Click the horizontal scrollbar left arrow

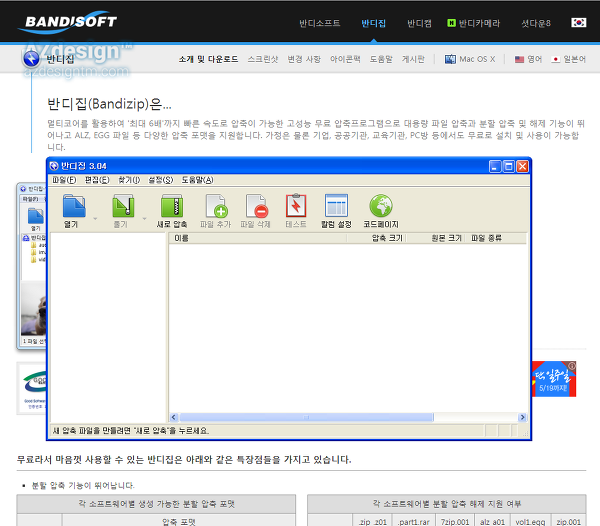point(174,417)
